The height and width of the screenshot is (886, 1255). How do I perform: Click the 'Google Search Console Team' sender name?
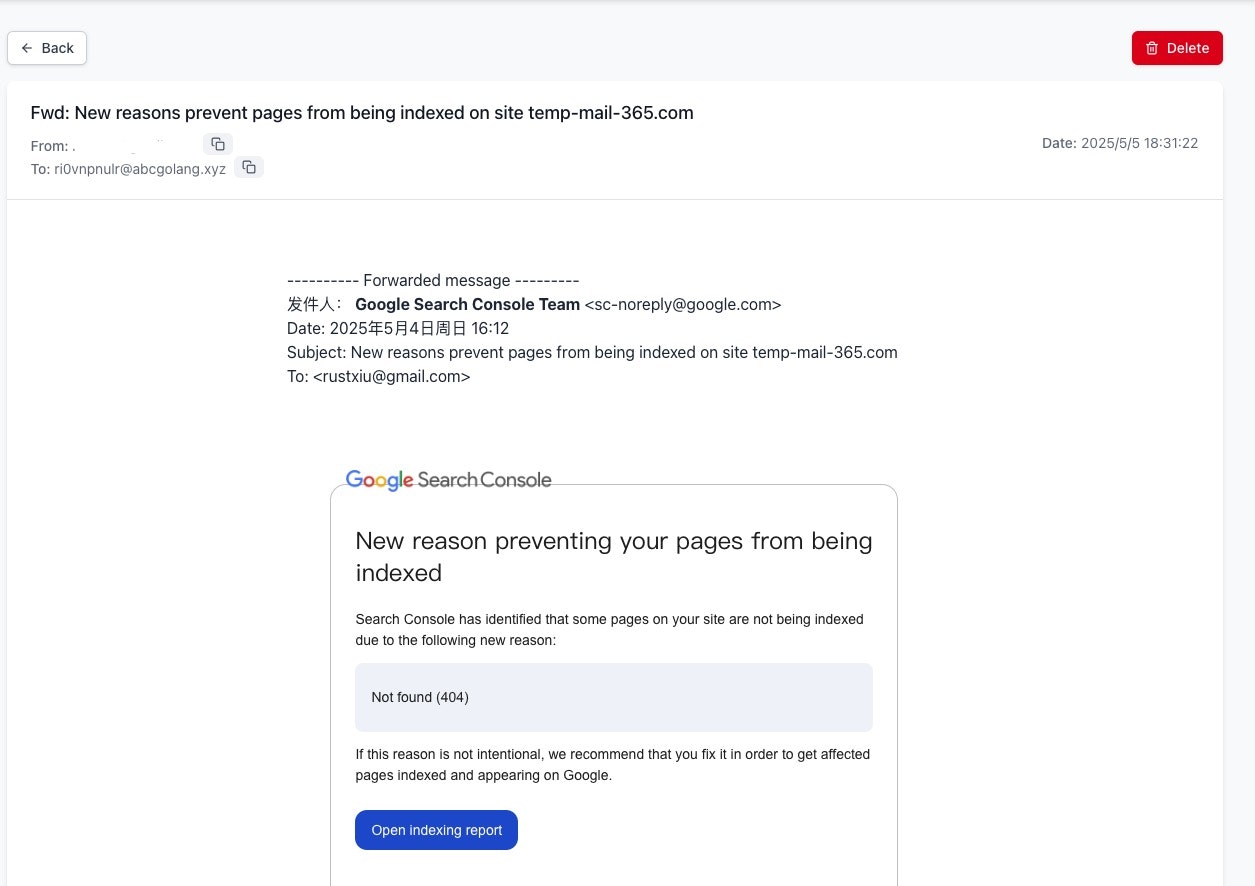tap(467, 304)
